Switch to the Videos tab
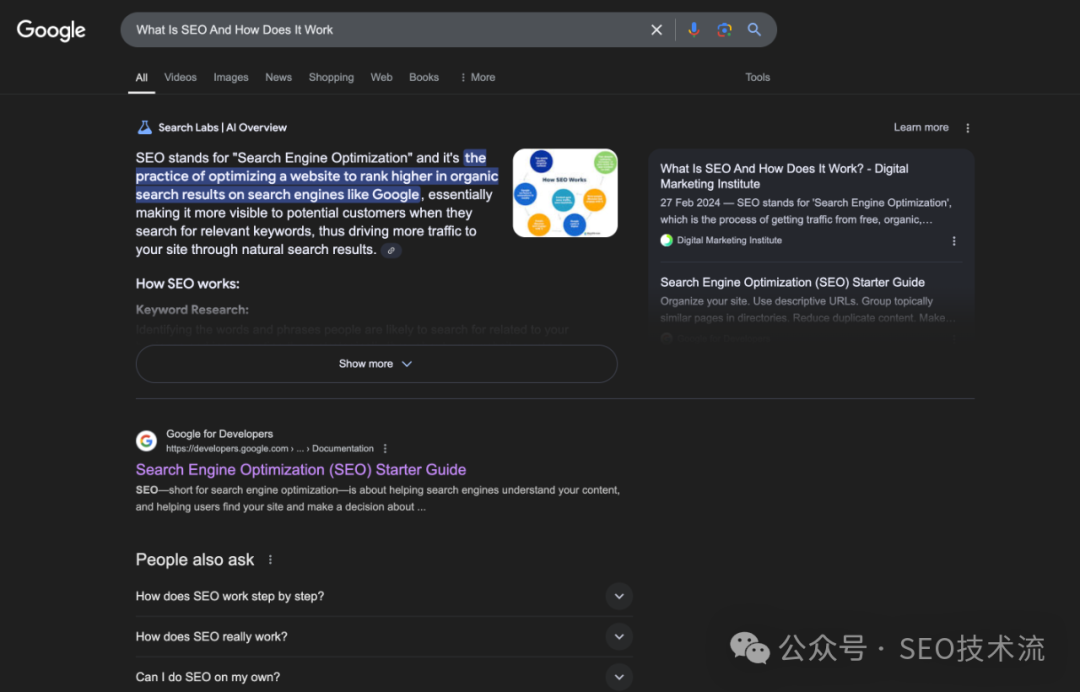 pos(180,77)
